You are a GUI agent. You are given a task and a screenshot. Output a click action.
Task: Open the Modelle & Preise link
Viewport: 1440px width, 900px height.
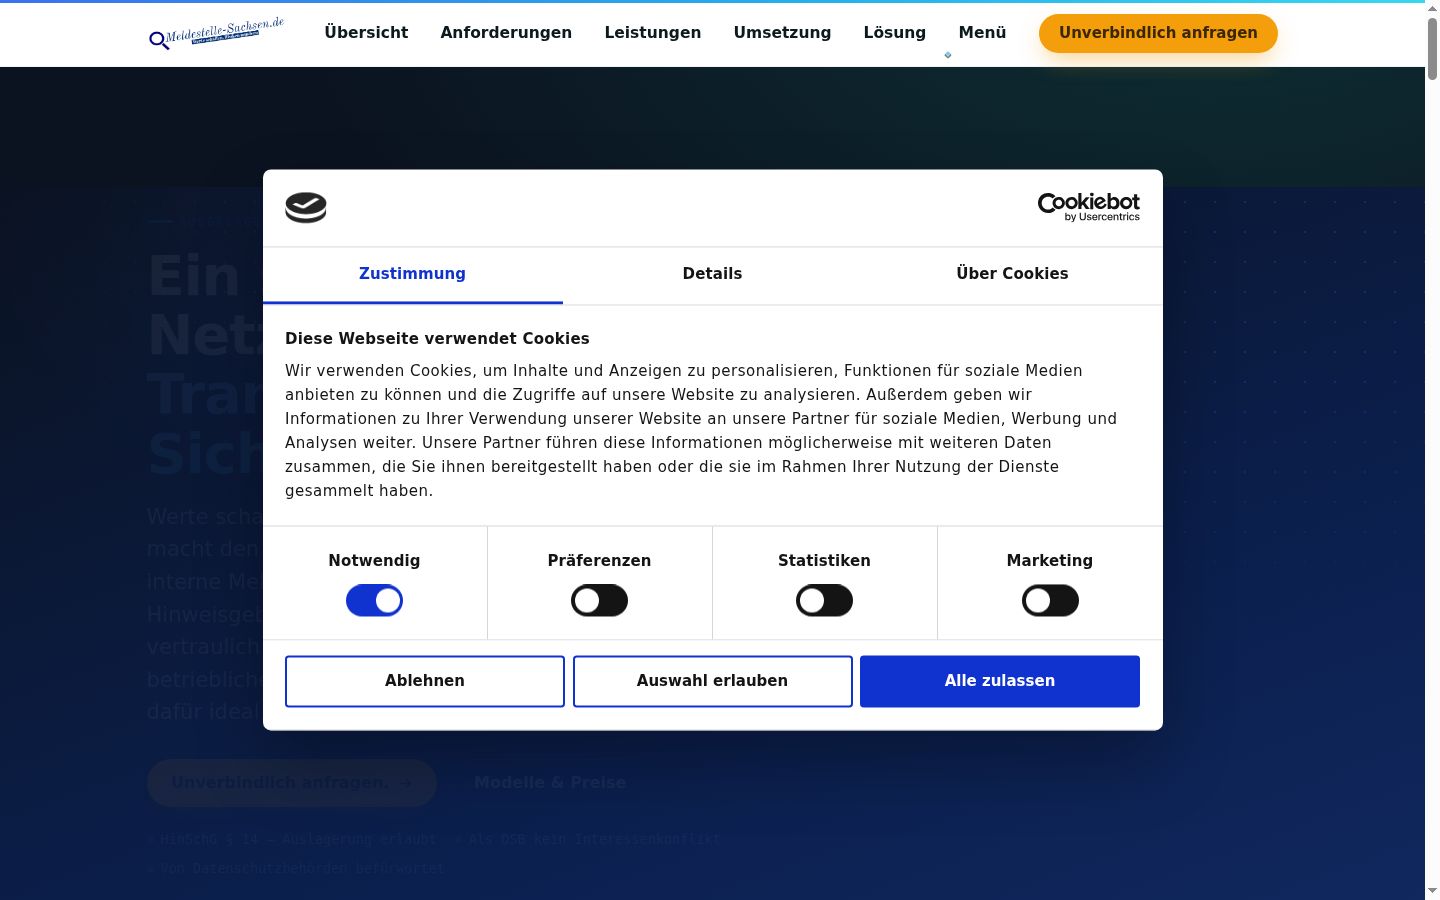(550, 783)
